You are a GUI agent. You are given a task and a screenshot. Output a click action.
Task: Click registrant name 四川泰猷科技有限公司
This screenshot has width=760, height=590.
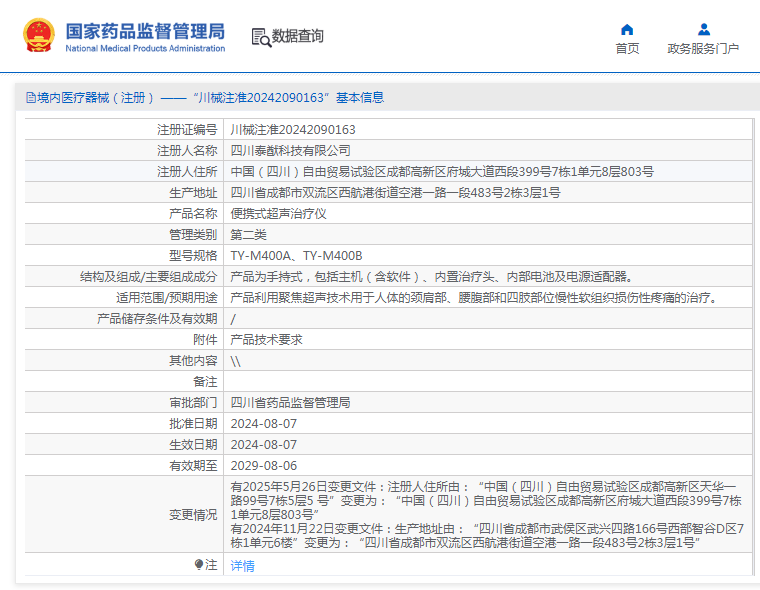pos(290,151)
